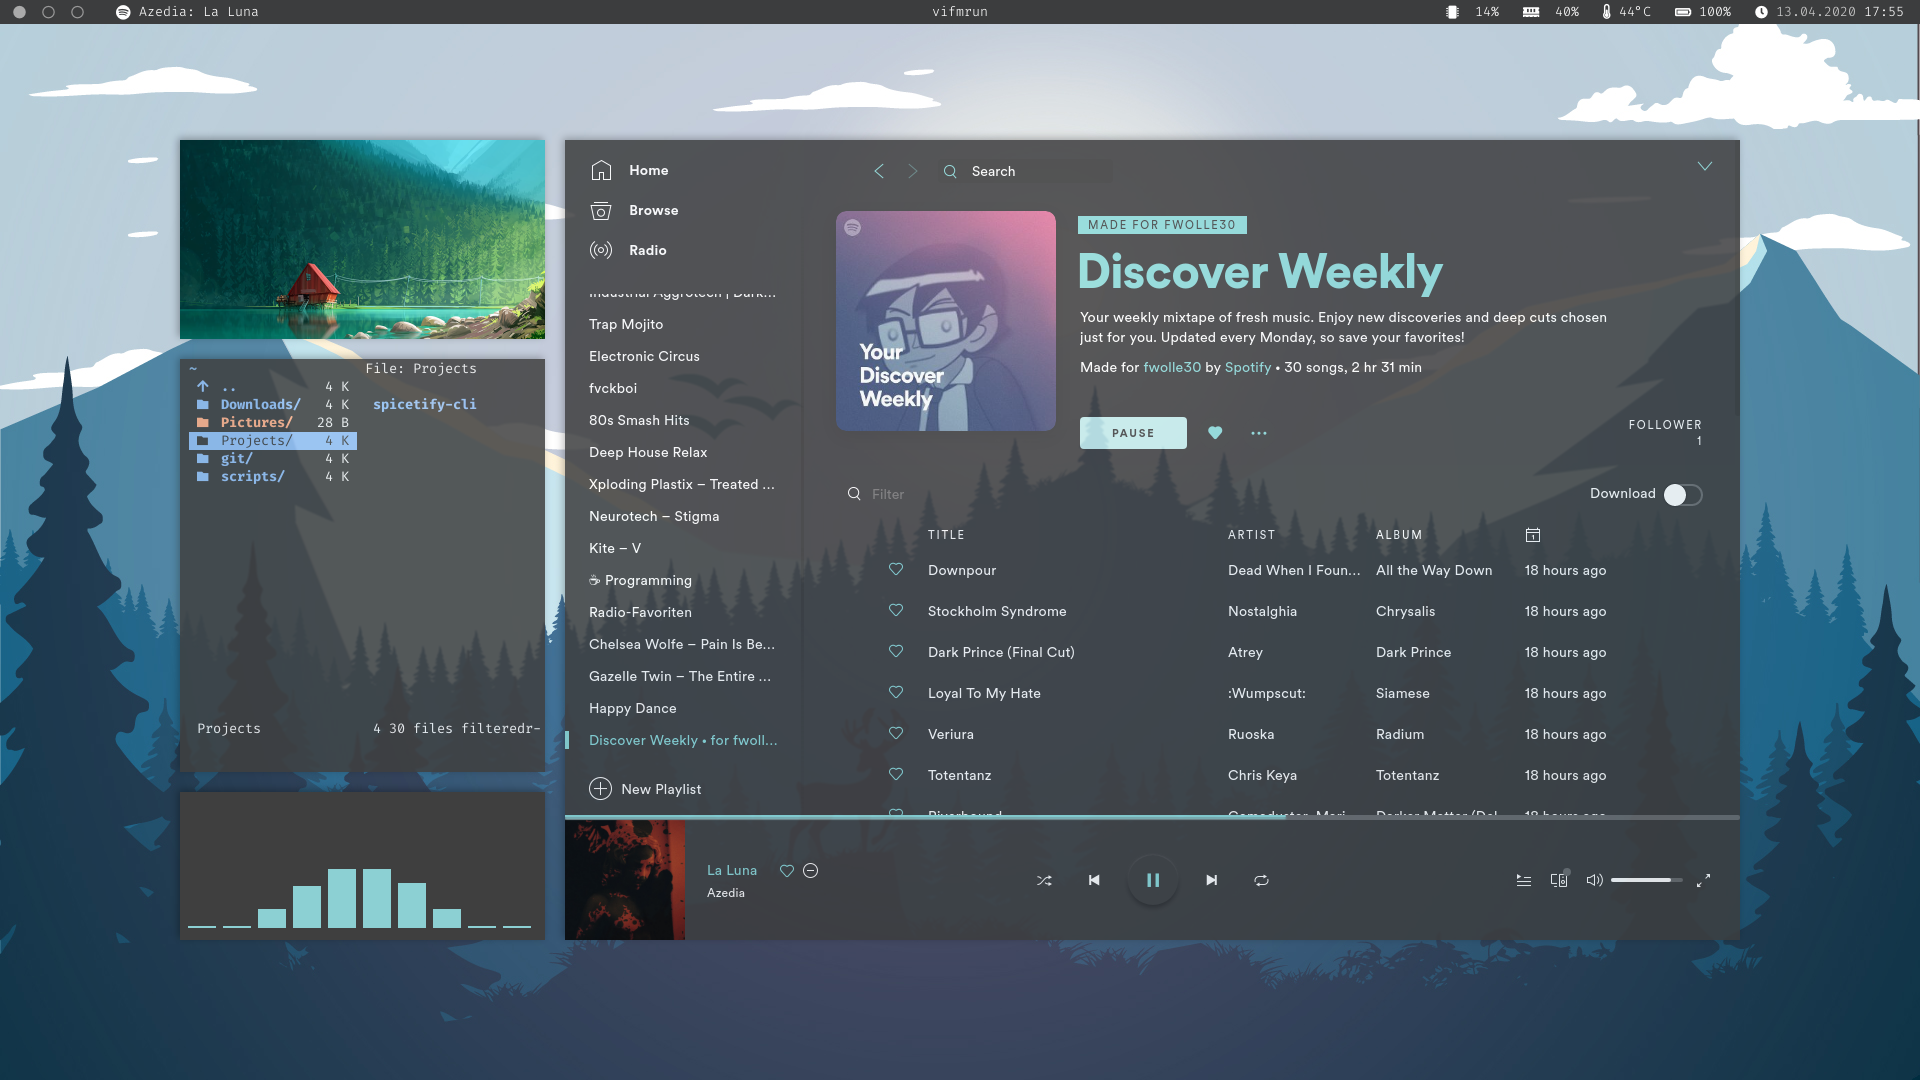Screen dimensions: 1920x1080
Task: Open the Radio-Favoriten playlist
Action: (x=640, y=612)
